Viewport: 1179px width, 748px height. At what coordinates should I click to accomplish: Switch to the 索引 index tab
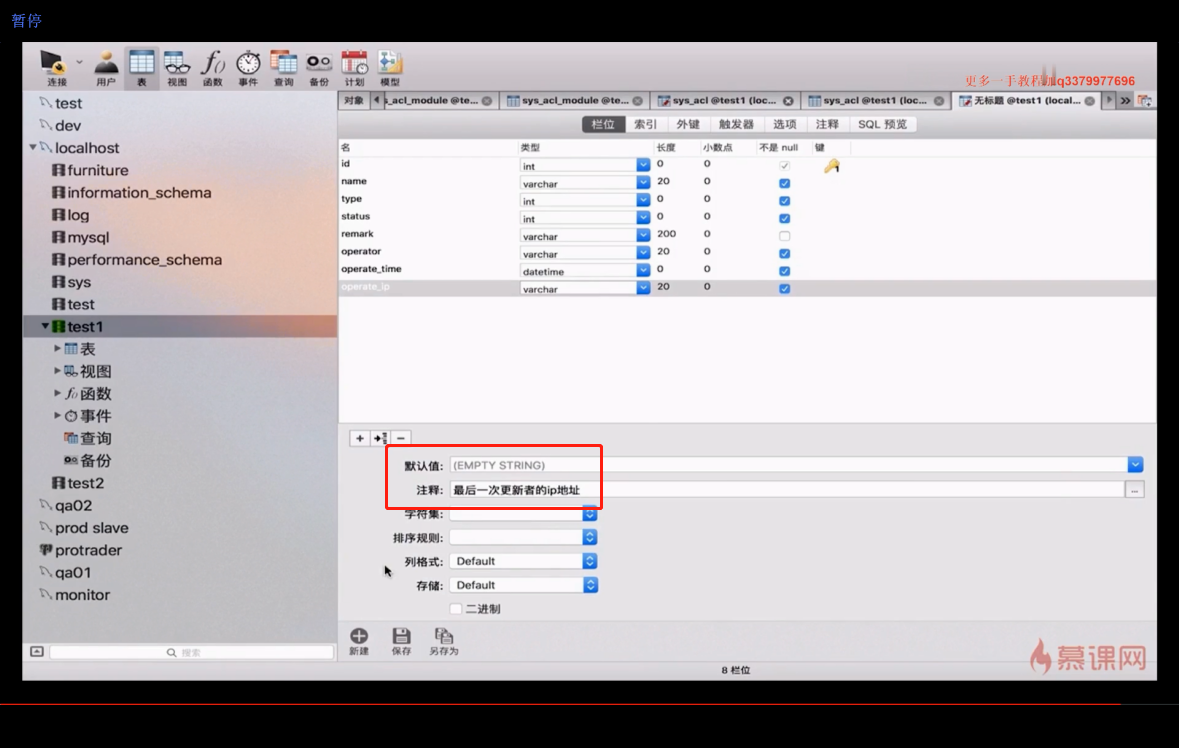(645, 124)
